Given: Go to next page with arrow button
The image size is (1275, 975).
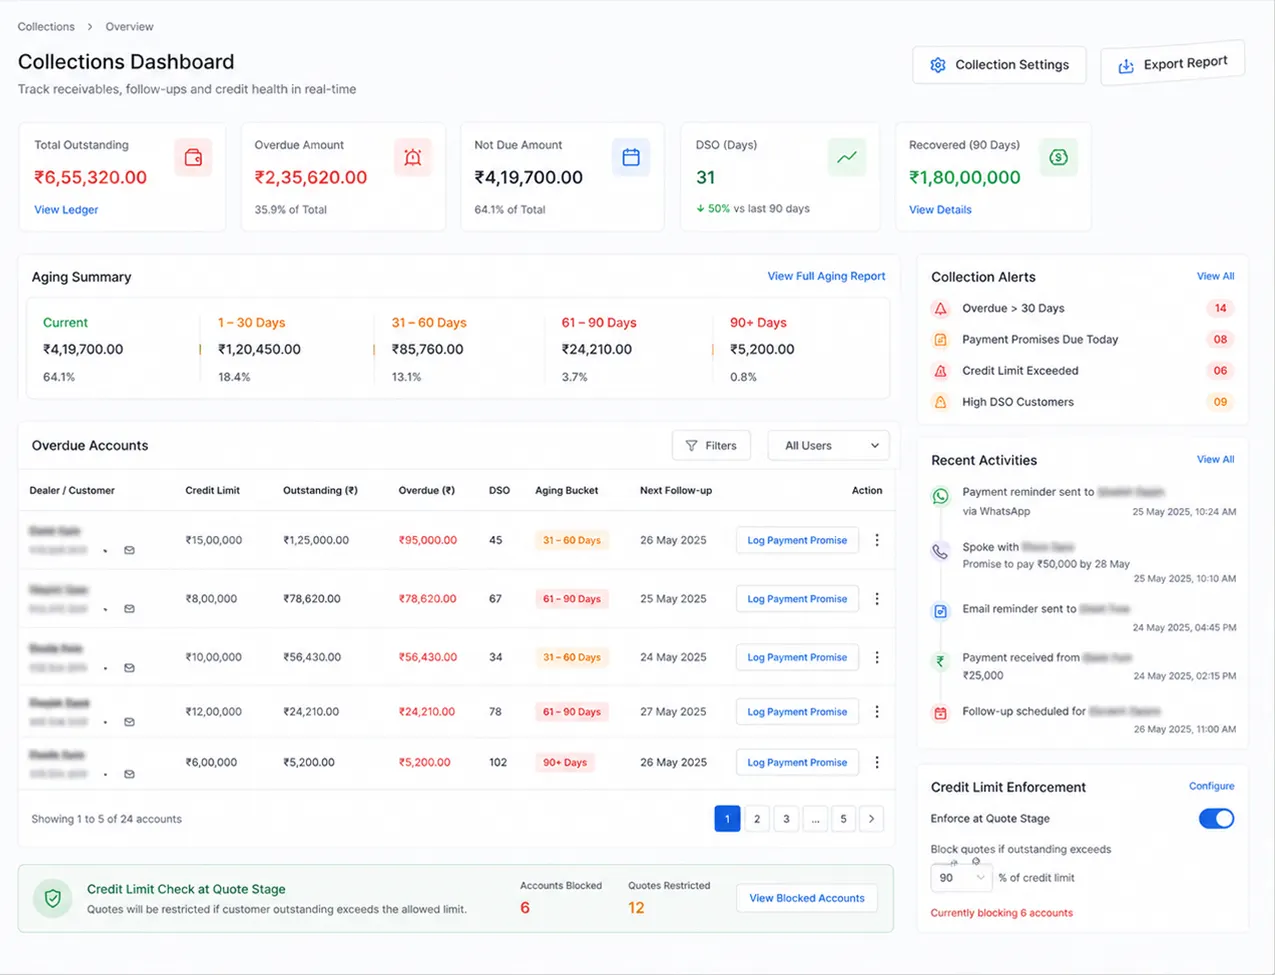Looking at the screenshot, I should 872,819.
